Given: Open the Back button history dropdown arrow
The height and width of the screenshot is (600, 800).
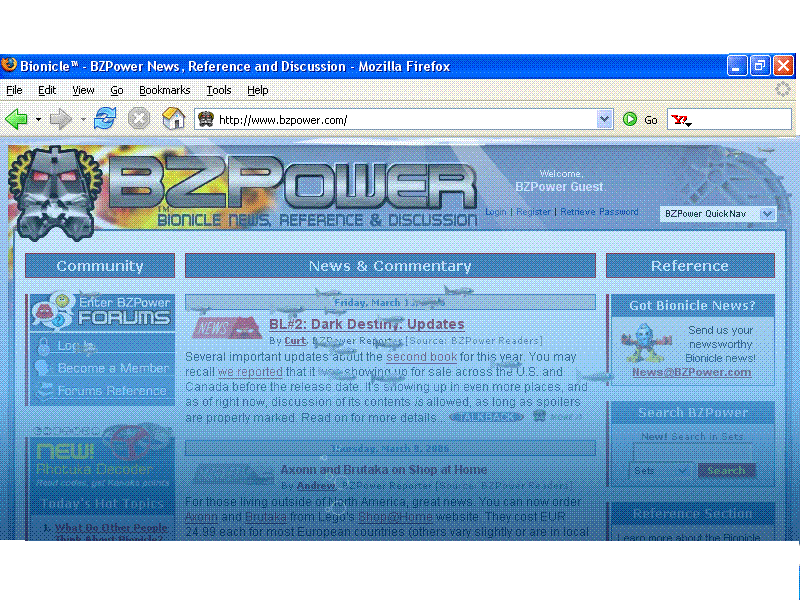Looking at the screenshot, I should coord(38,120).
